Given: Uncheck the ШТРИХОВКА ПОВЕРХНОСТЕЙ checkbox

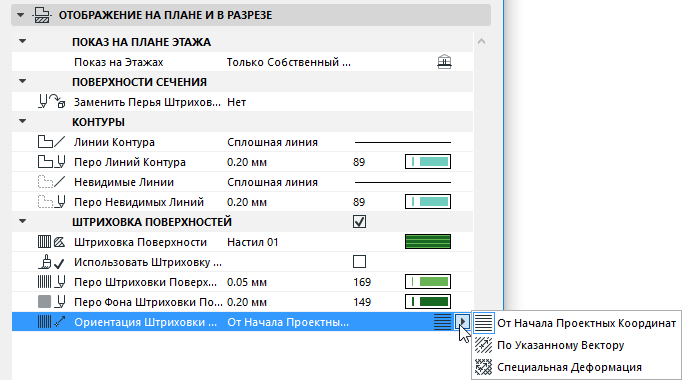Looking at the screenshot, I should 359,222.
